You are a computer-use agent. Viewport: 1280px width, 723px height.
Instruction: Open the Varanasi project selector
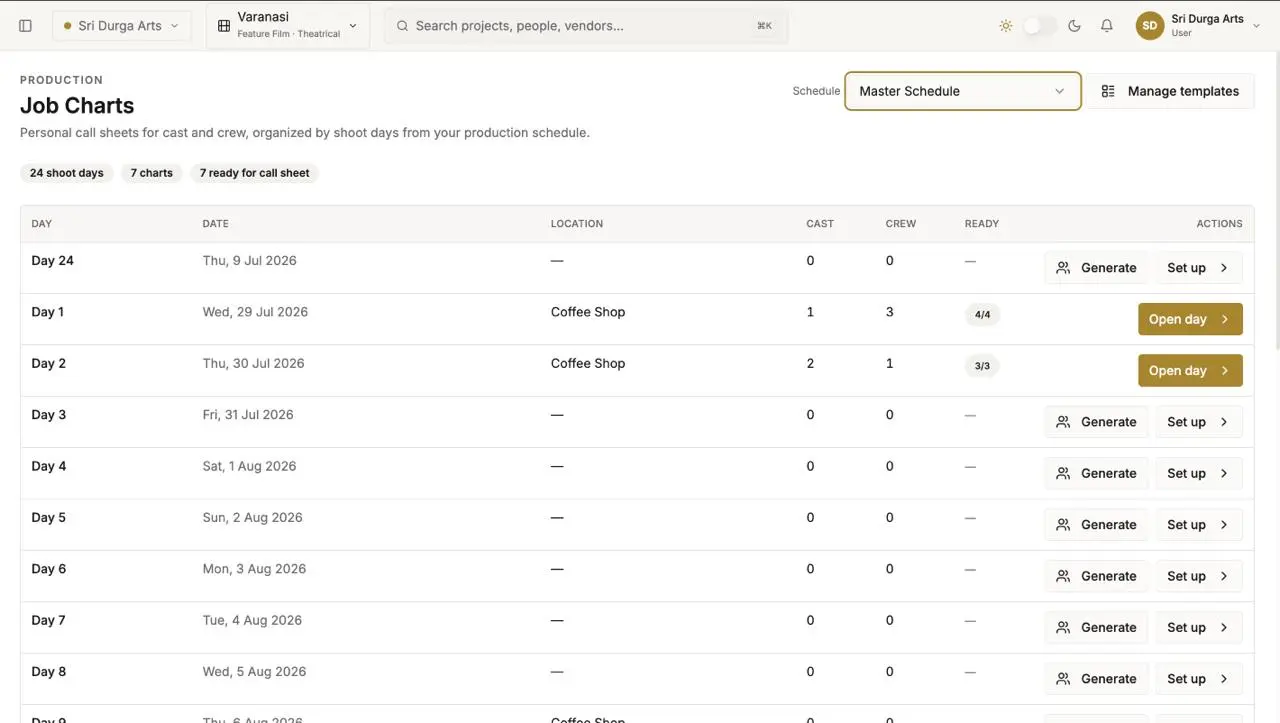point(288,26)
